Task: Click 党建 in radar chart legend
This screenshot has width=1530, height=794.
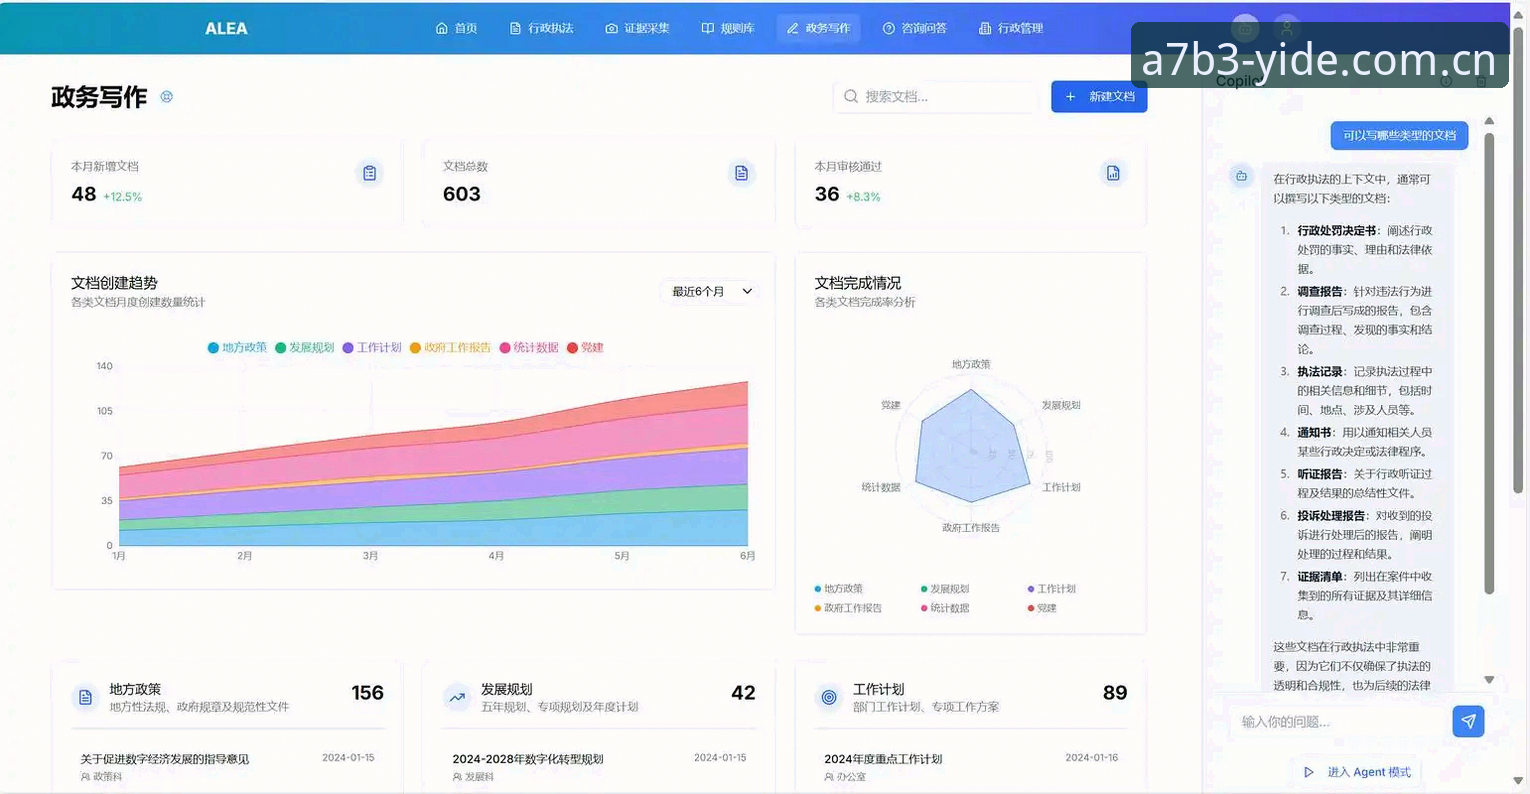Action: point(1041,608)
